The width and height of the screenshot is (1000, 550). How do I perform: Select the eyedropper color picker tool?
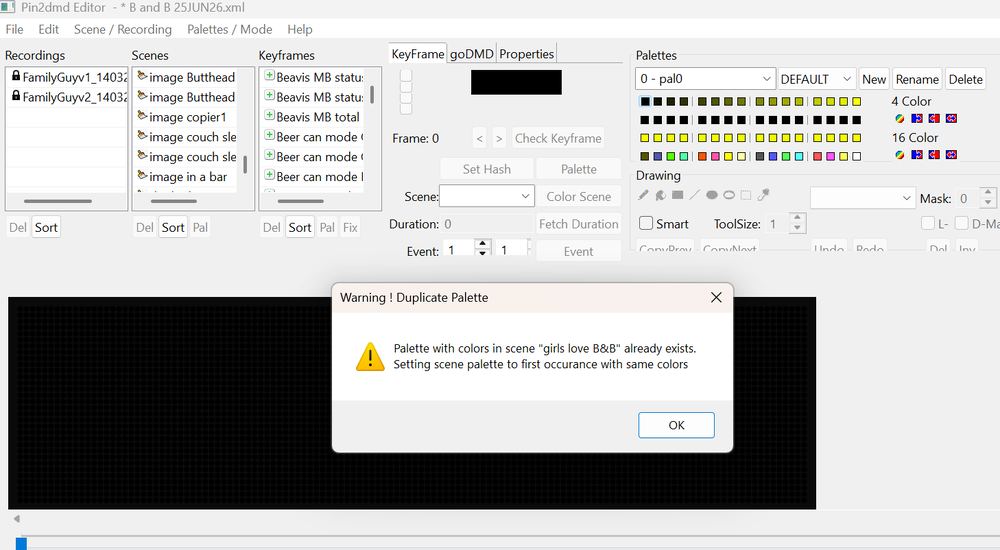763,195
